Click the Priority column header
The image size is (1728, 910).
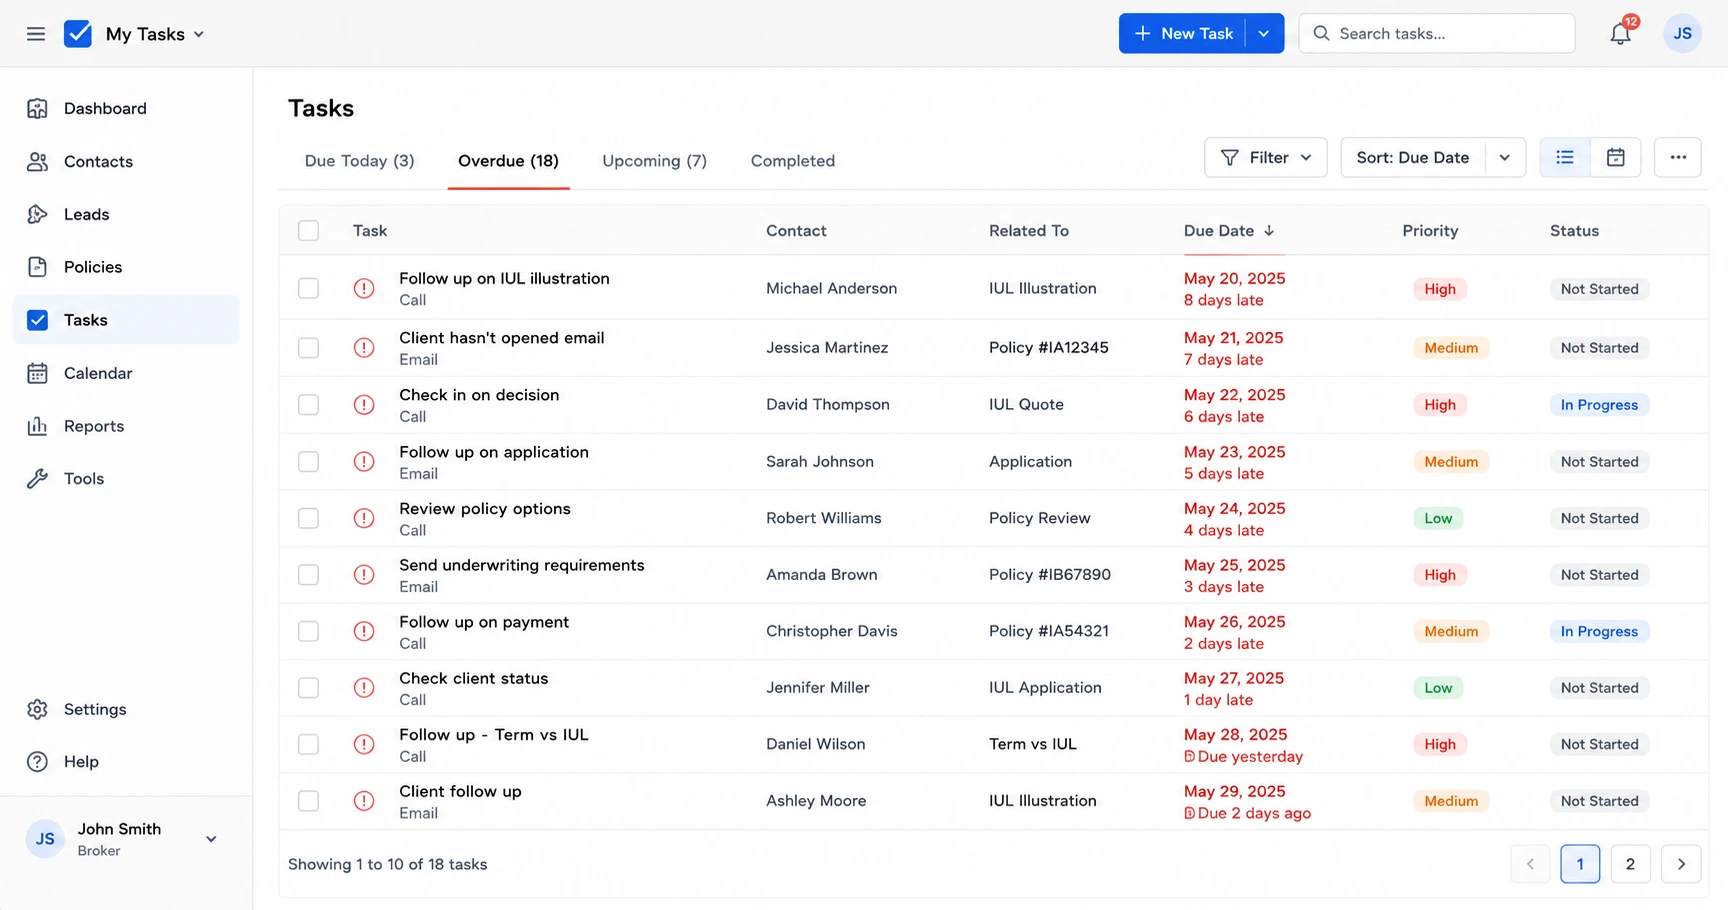point(1430,230)
